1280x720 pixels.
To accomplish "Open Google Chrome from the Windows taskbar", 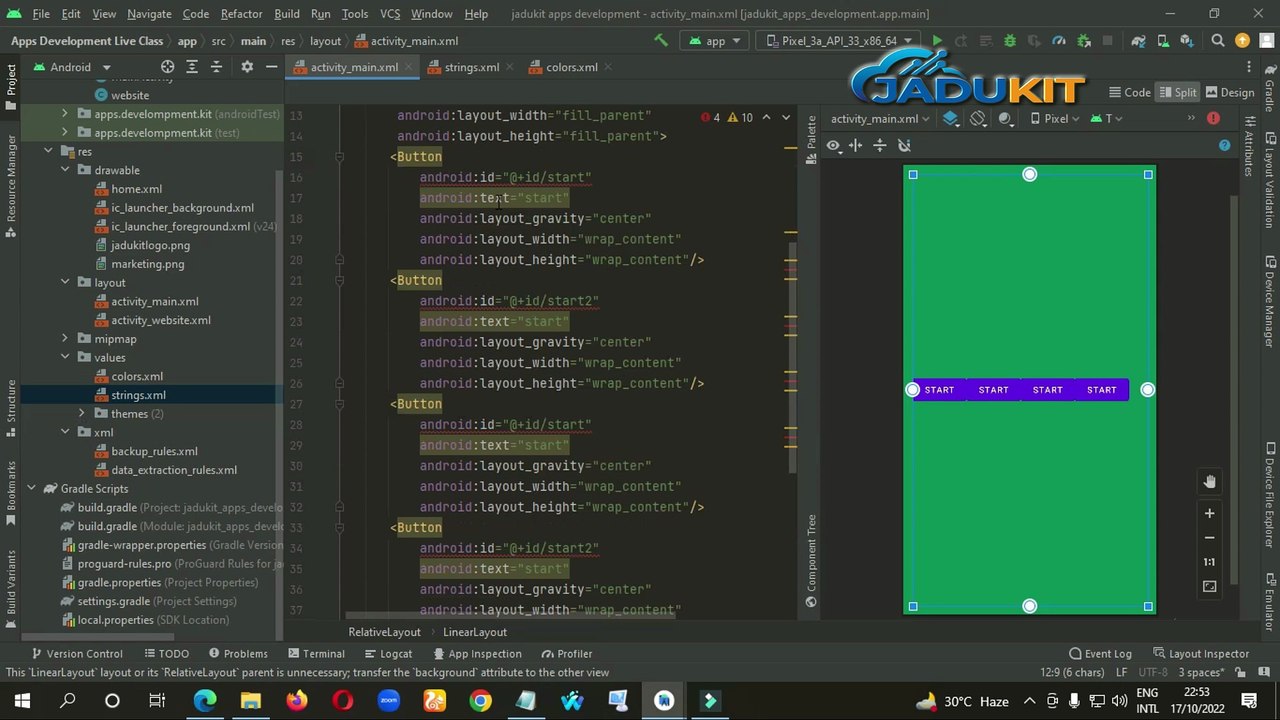I will [x=480, y=701].
